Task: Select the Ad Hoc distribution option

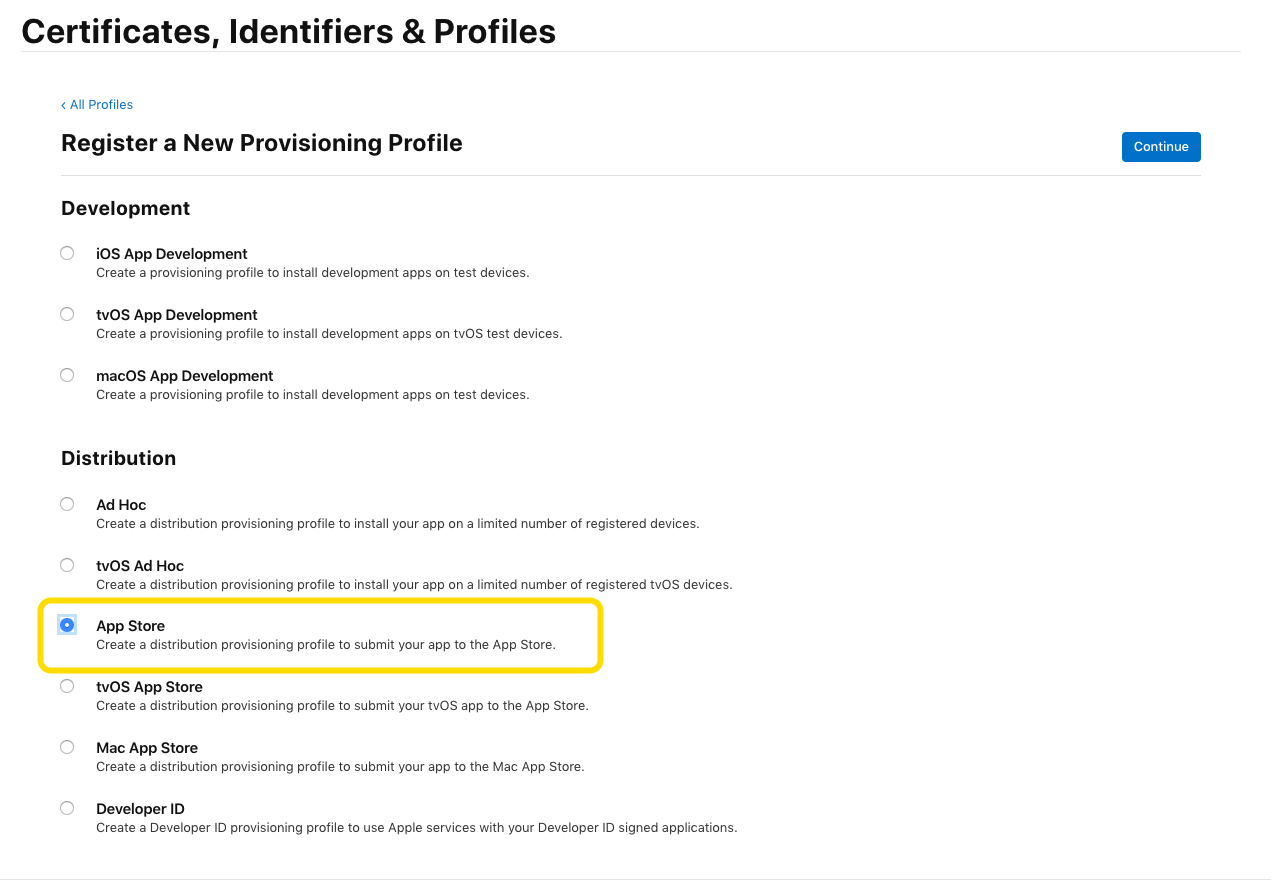Action: 66,503
